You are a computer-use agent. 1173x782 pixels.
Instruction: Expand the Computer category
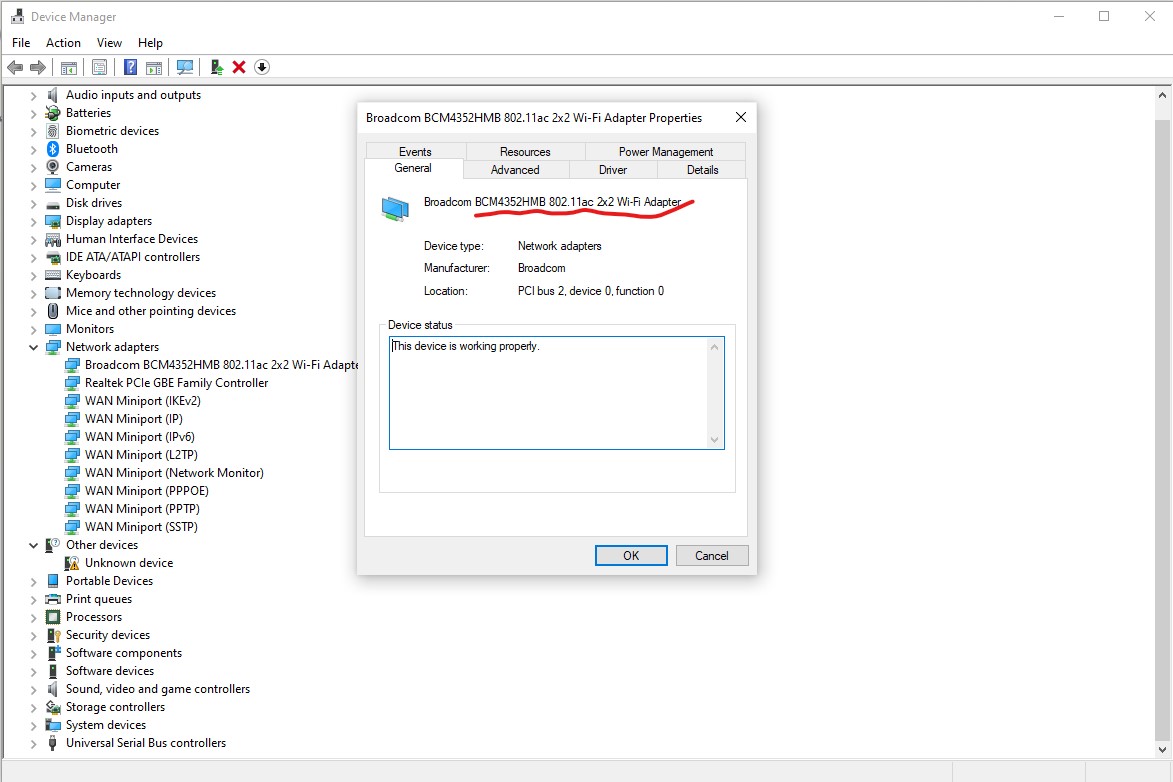click(34, 186)
